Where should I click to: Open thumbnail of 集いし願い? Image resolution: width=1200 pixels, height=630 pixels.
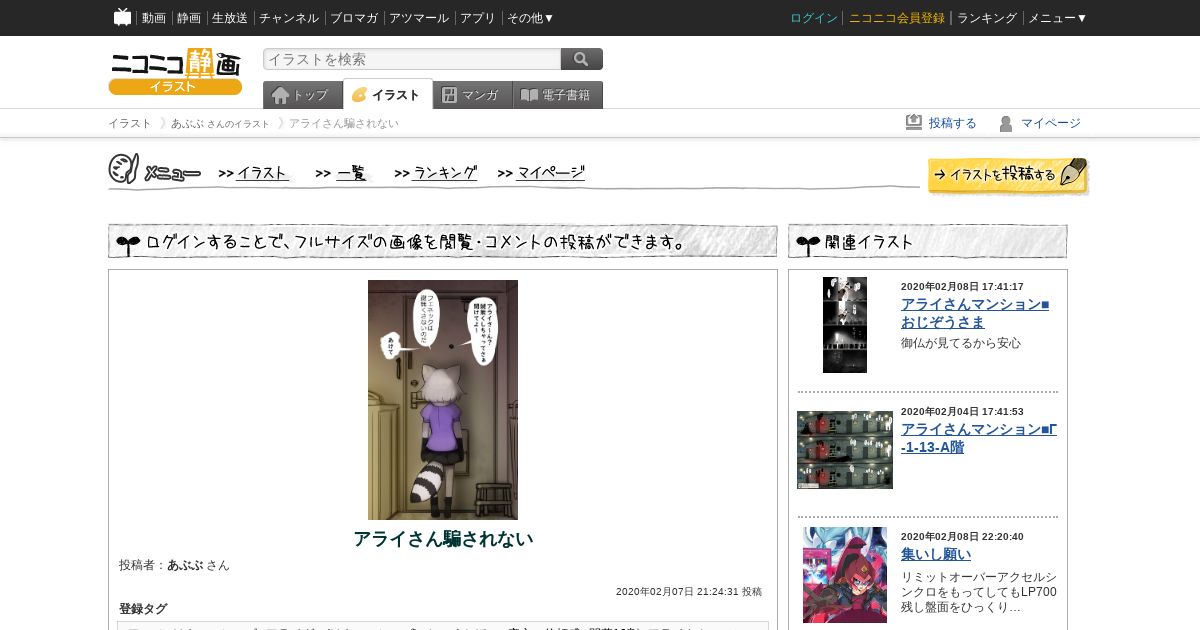845,575
